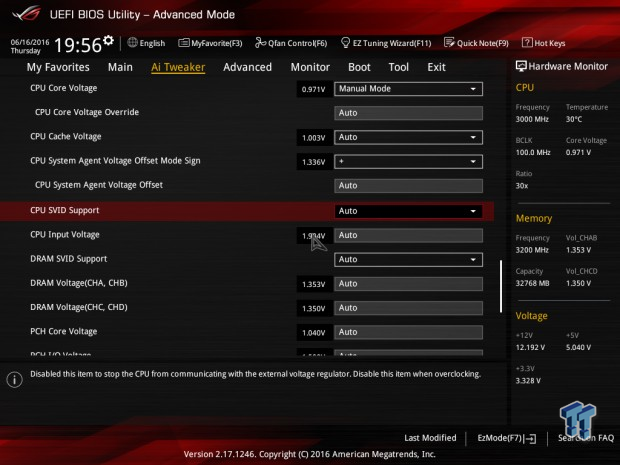Click the Hot Keys question mark icon
Screen dimensions: 620x465
click(527, 43)
